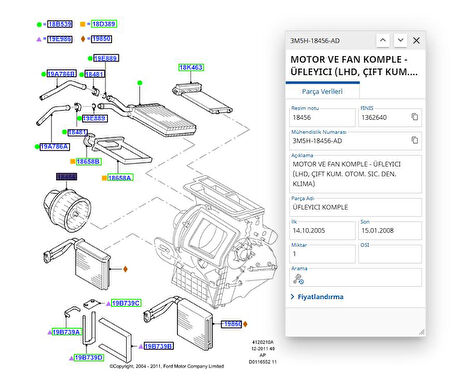This screenshot has height=378, width=452.
Task: Click the FINIS field value 1362640
Action: click(x=374, y=117)
